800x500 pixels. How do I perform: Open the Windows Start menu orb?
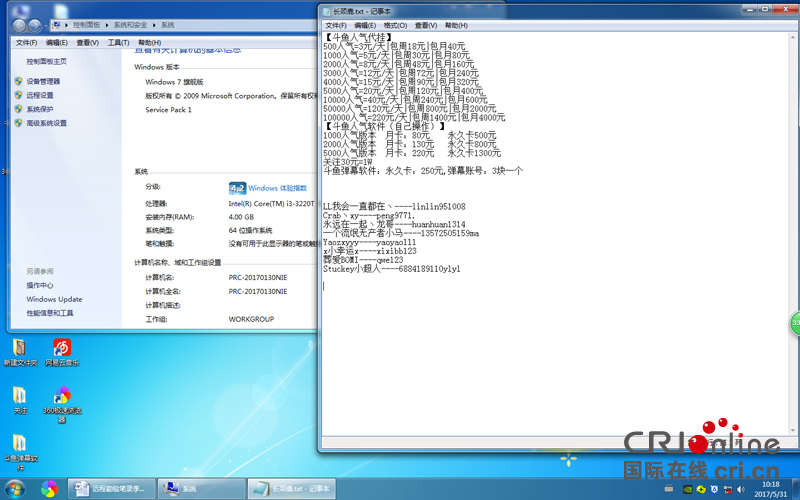14,489
